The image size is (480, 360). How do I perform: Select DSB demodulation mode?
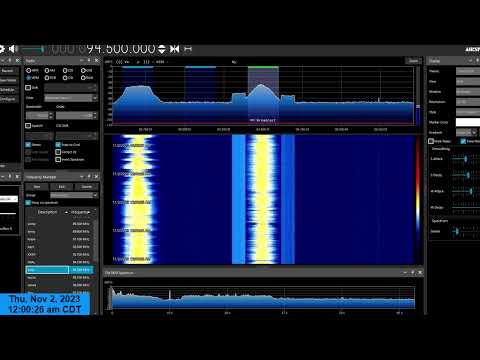50,78
